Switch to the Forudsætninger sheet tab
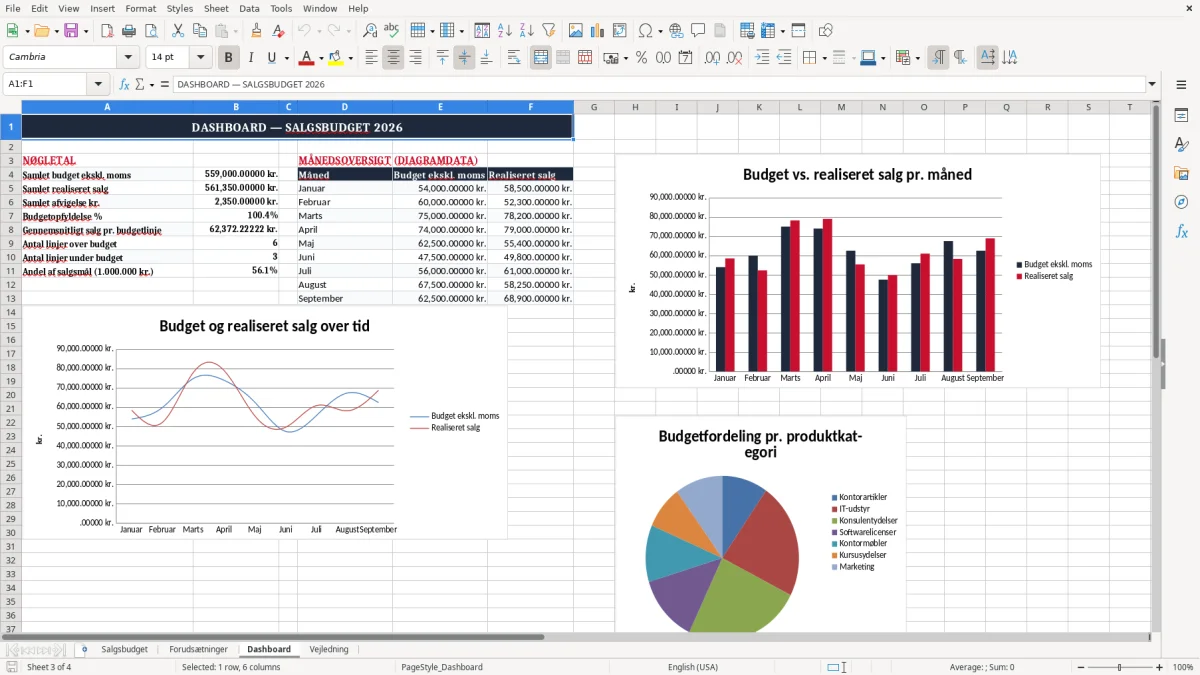This screenshot has height=675, width=1200. 198,650
